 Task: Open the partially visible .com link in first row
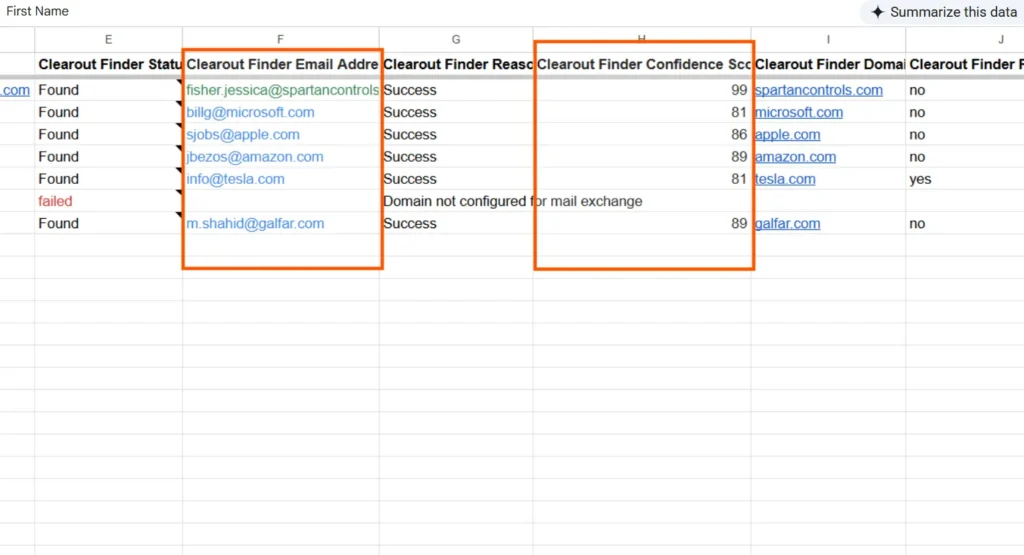coord(15,90)
